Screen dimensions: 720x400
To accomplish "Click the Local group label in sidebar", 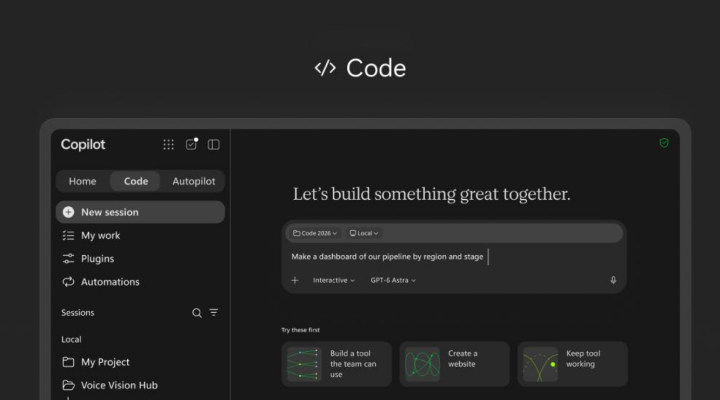I will coord(71,339).
